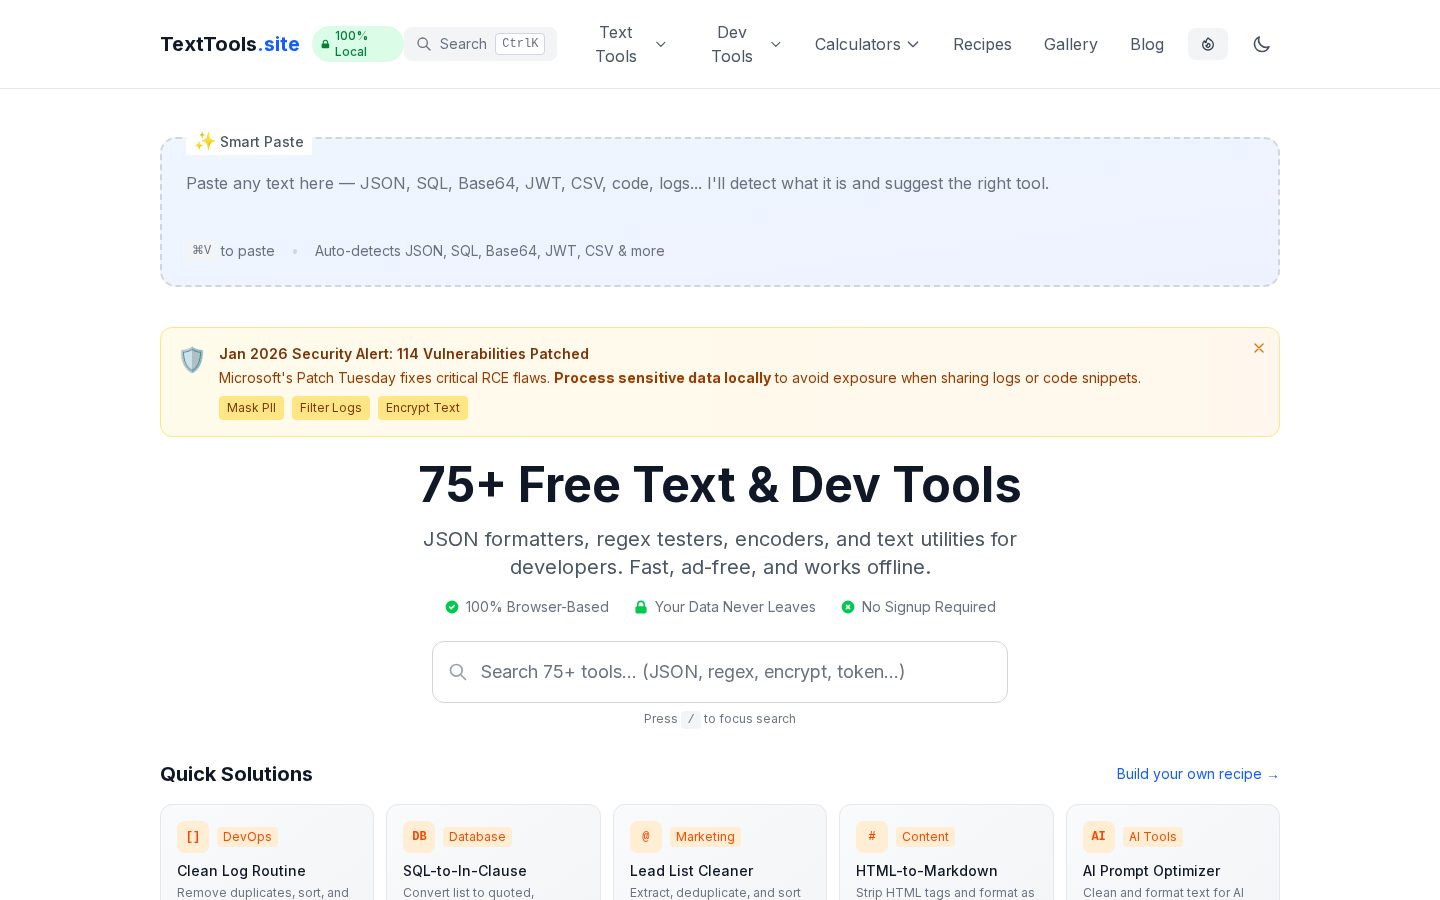Click the Smart Paste sparkle icon
The width and height of the screenshot is (1440, 900).
tap(205, 141)
